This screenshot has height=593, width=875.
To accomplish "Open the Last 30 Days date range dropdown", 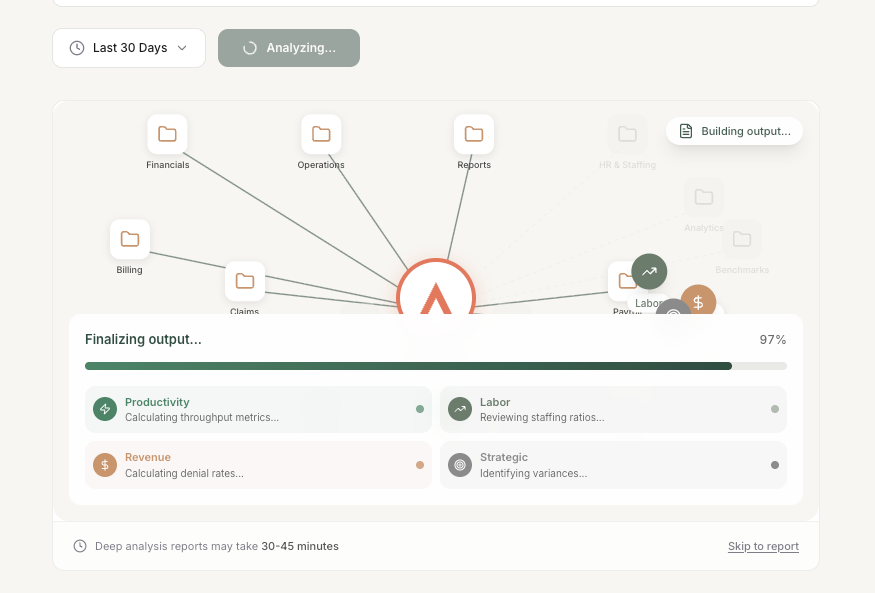I will (129, 48).
